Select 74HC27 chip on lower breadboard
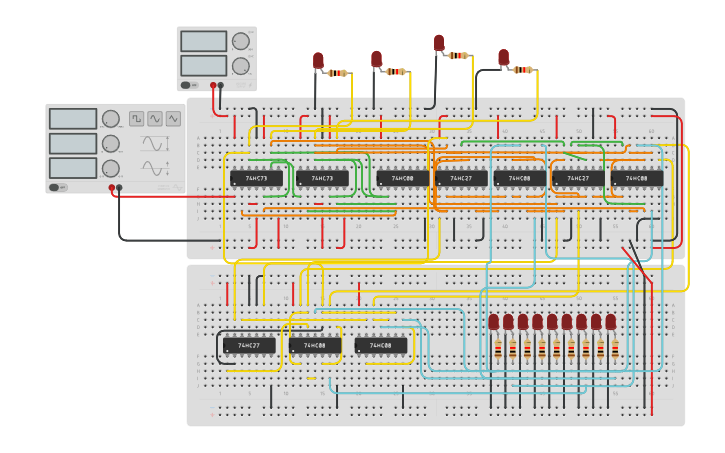 pyautogui.click(x=249, y=345)
